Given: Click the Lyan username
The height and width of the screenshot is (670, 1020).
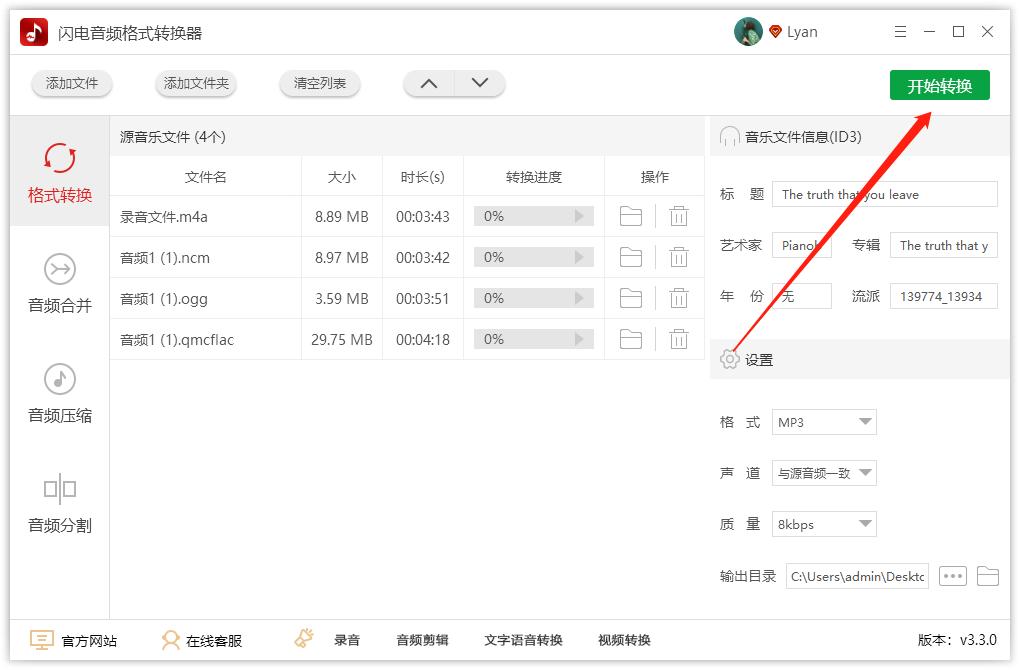Looking at the screenshot, I should (x=802, y=32).
